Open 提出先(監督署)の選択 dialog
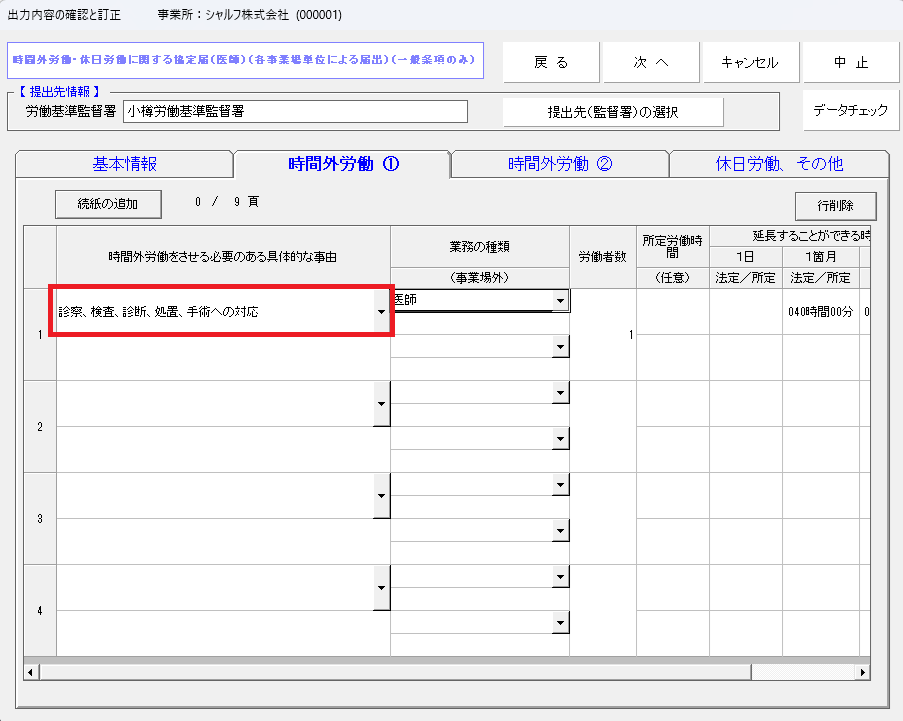Screen dimensions: 903x721 tap(612, 112)
